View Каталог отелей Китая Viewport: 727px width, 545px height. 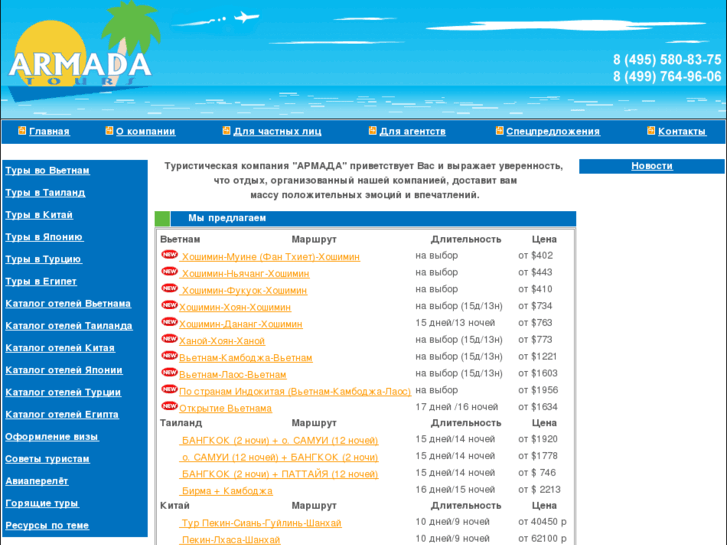pos(60,348)
